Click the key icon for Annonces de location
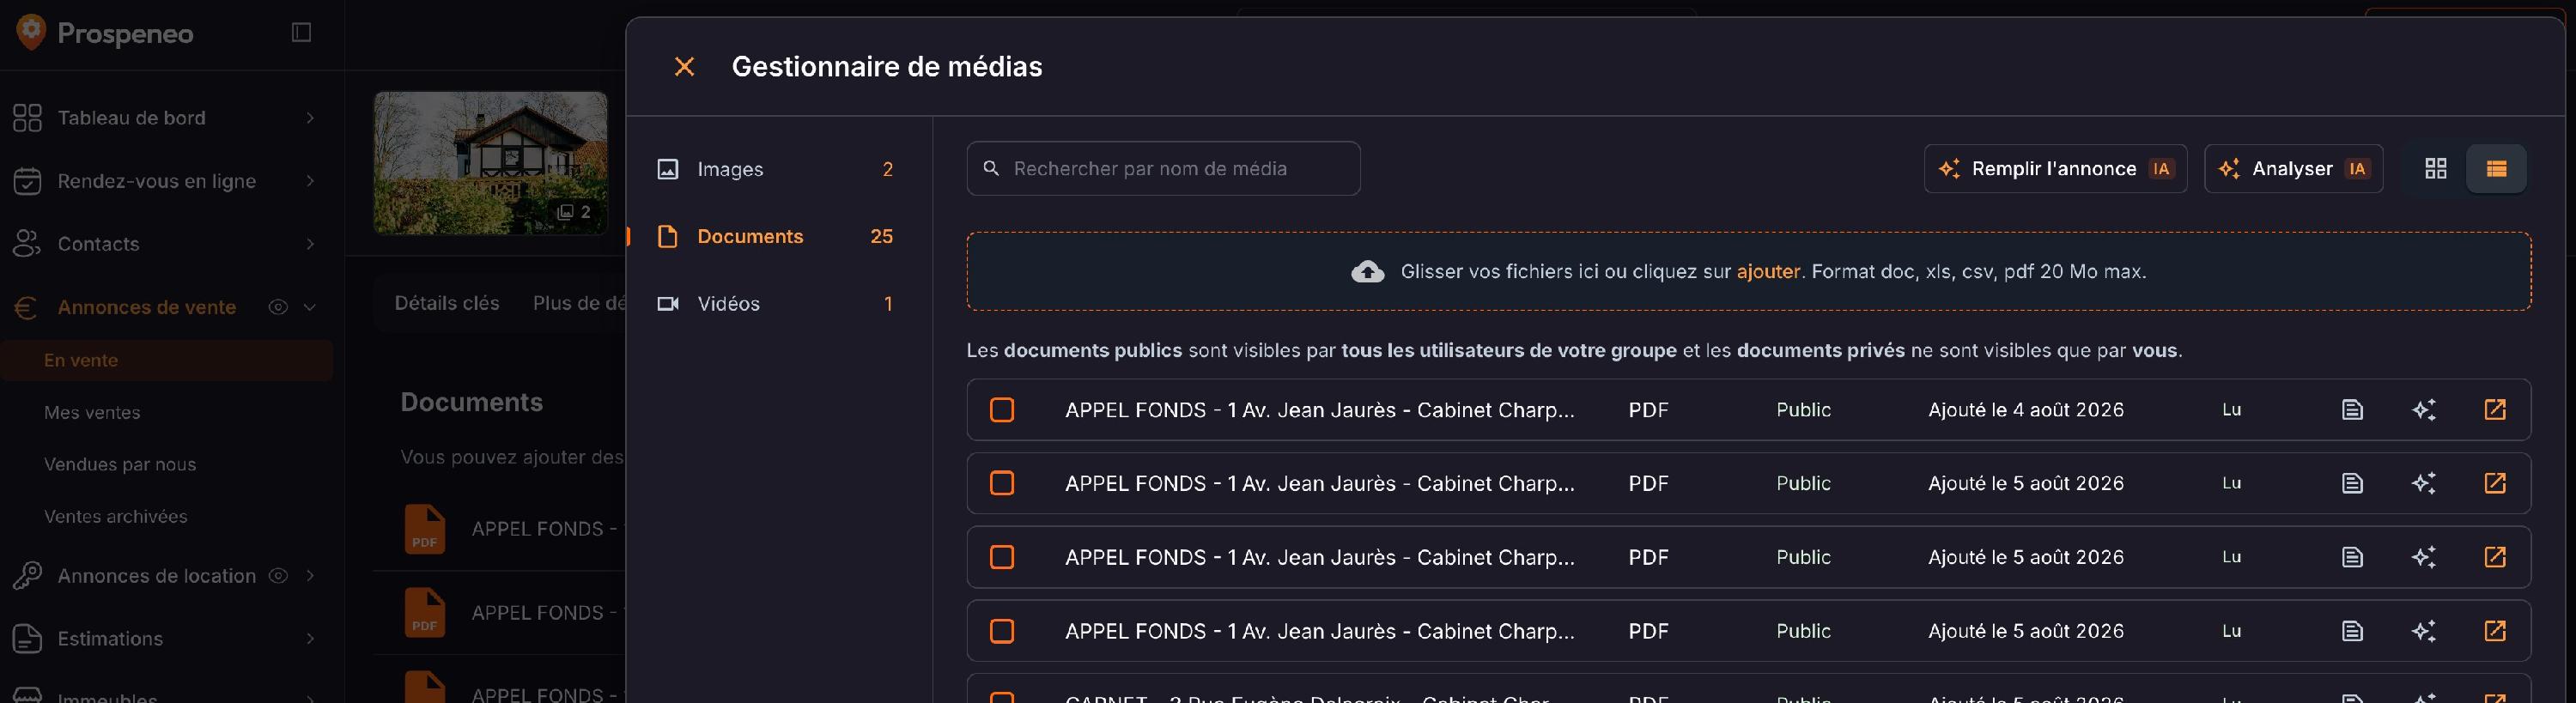Screen dimensions: 2576x703 [x=27, y=576]
